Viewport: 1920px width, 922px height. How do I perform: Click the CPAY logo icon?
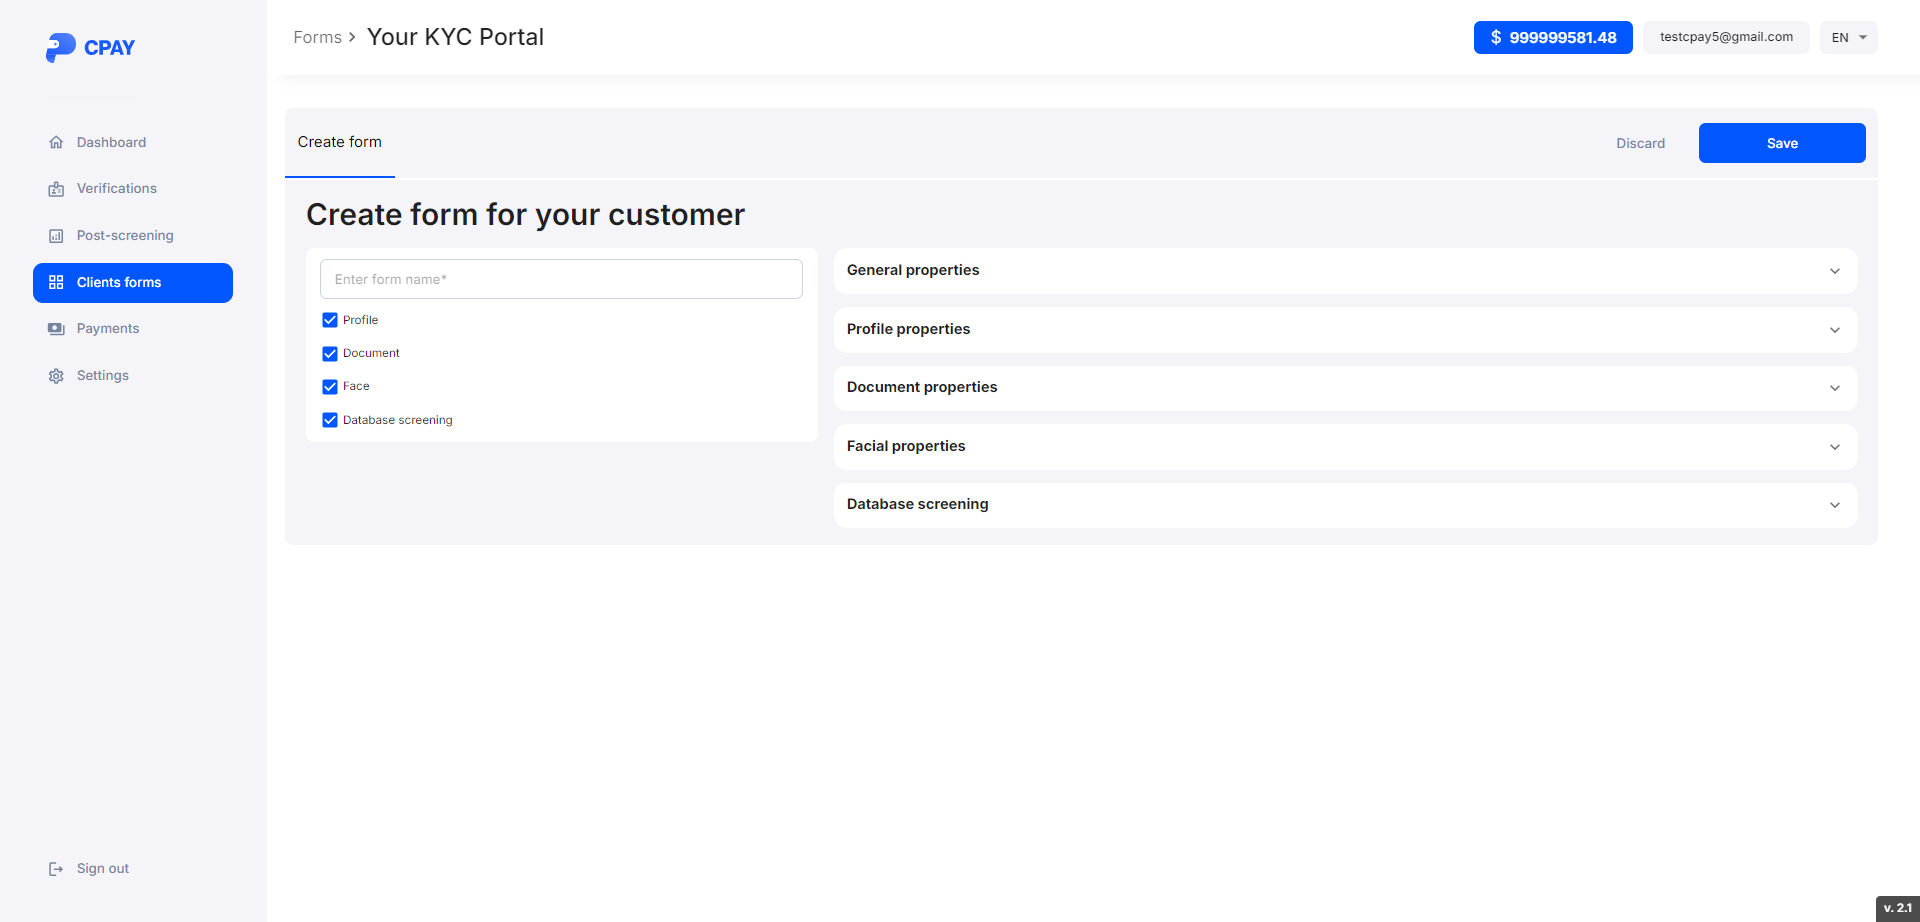coord(60,47)
